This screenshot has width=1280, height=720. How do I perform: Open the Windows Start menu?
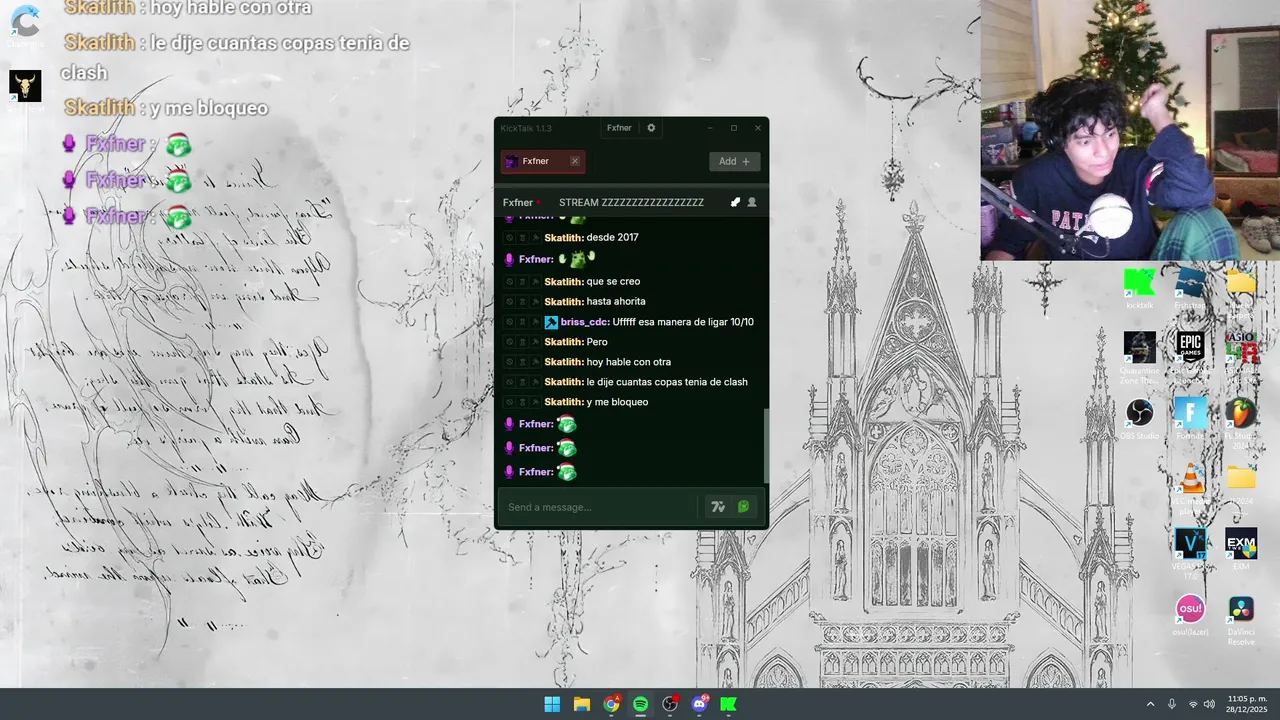click(x=552, y=704)
